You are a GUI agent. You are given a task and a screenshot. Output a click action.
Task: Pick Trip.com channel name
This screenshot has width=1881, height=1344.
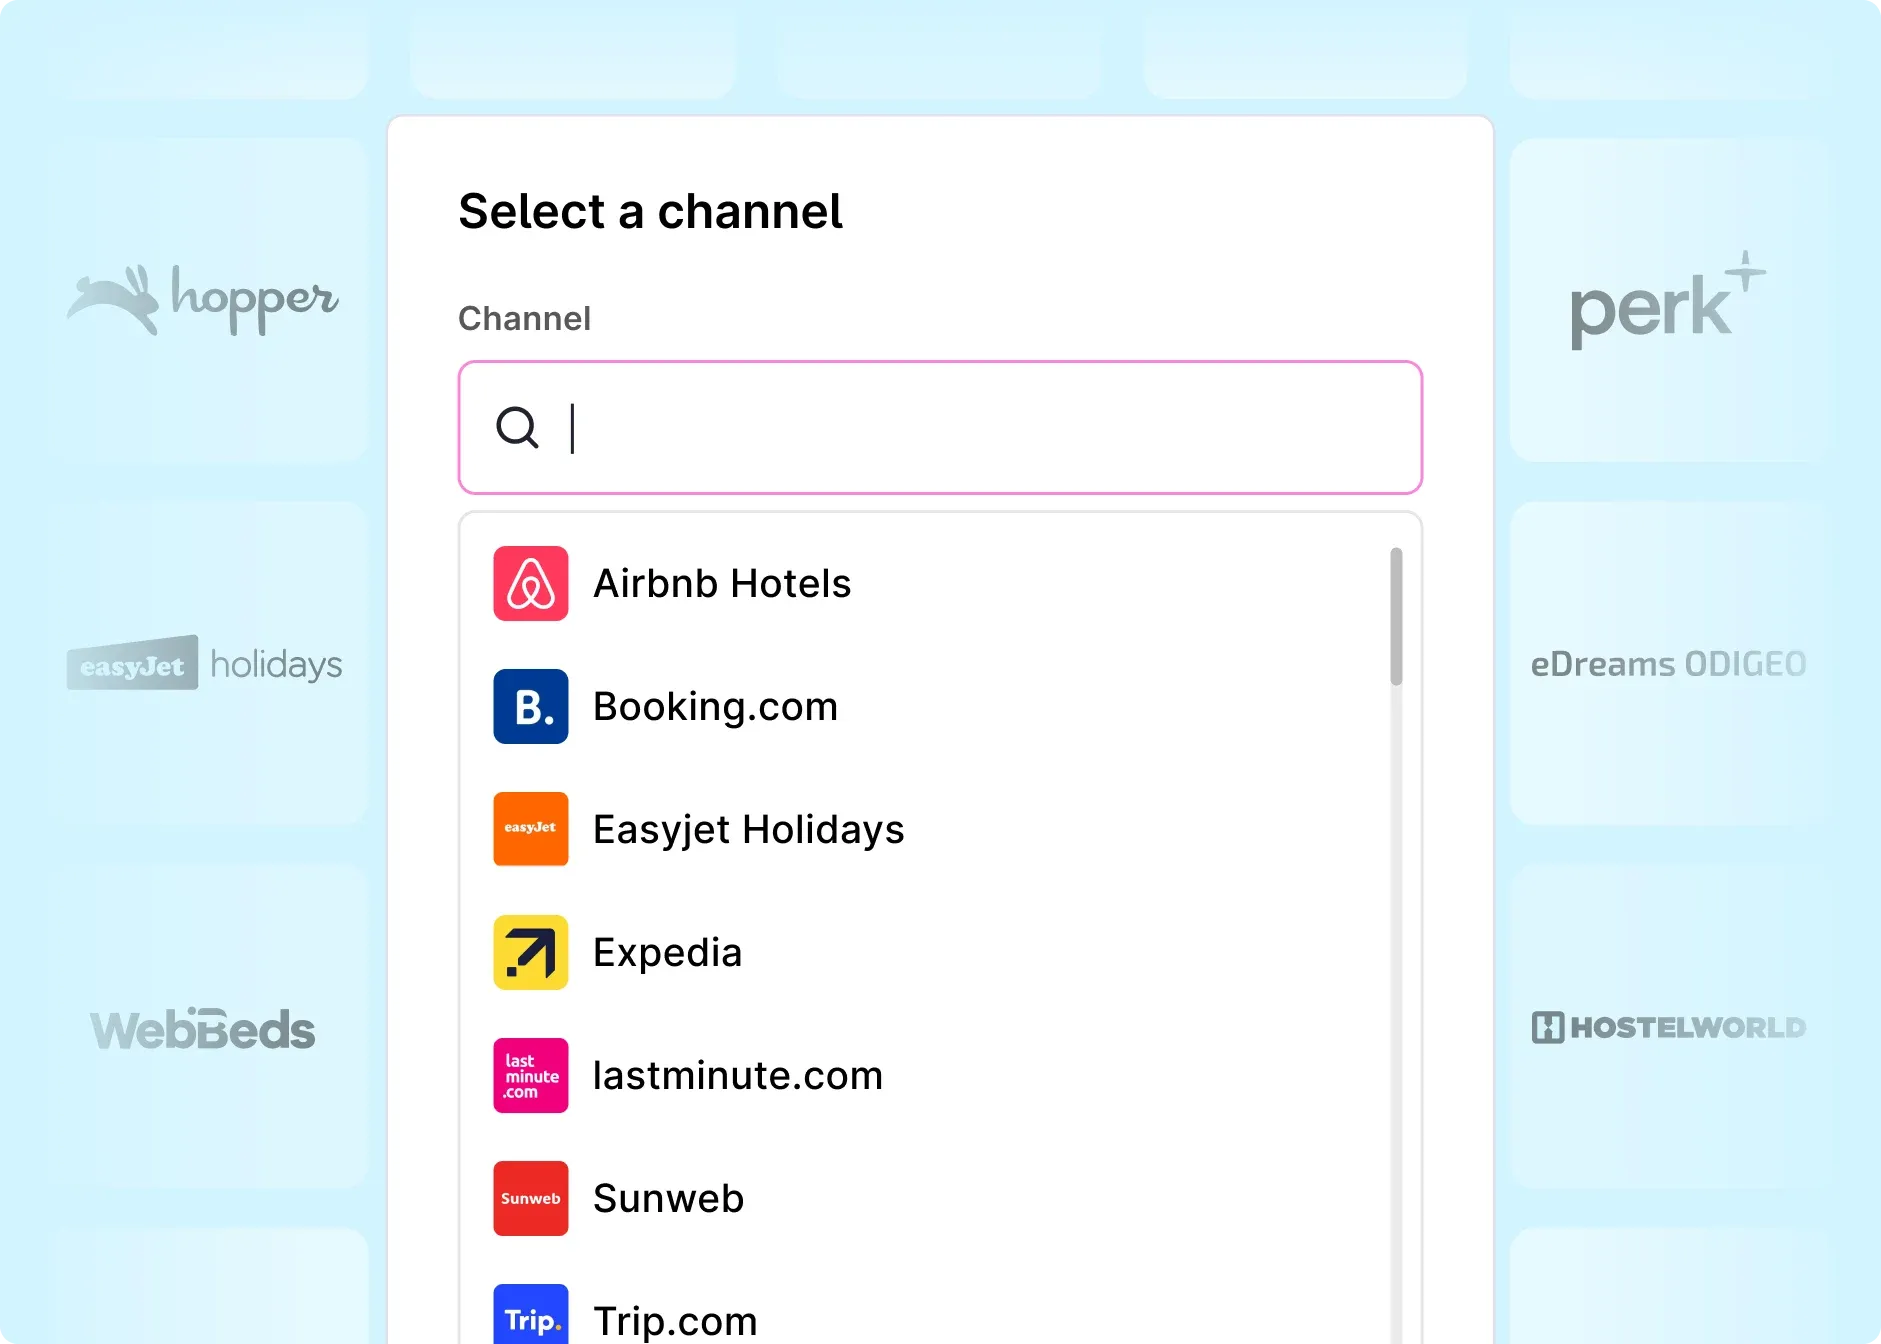pyautogui.click(x=676, y=1321)
